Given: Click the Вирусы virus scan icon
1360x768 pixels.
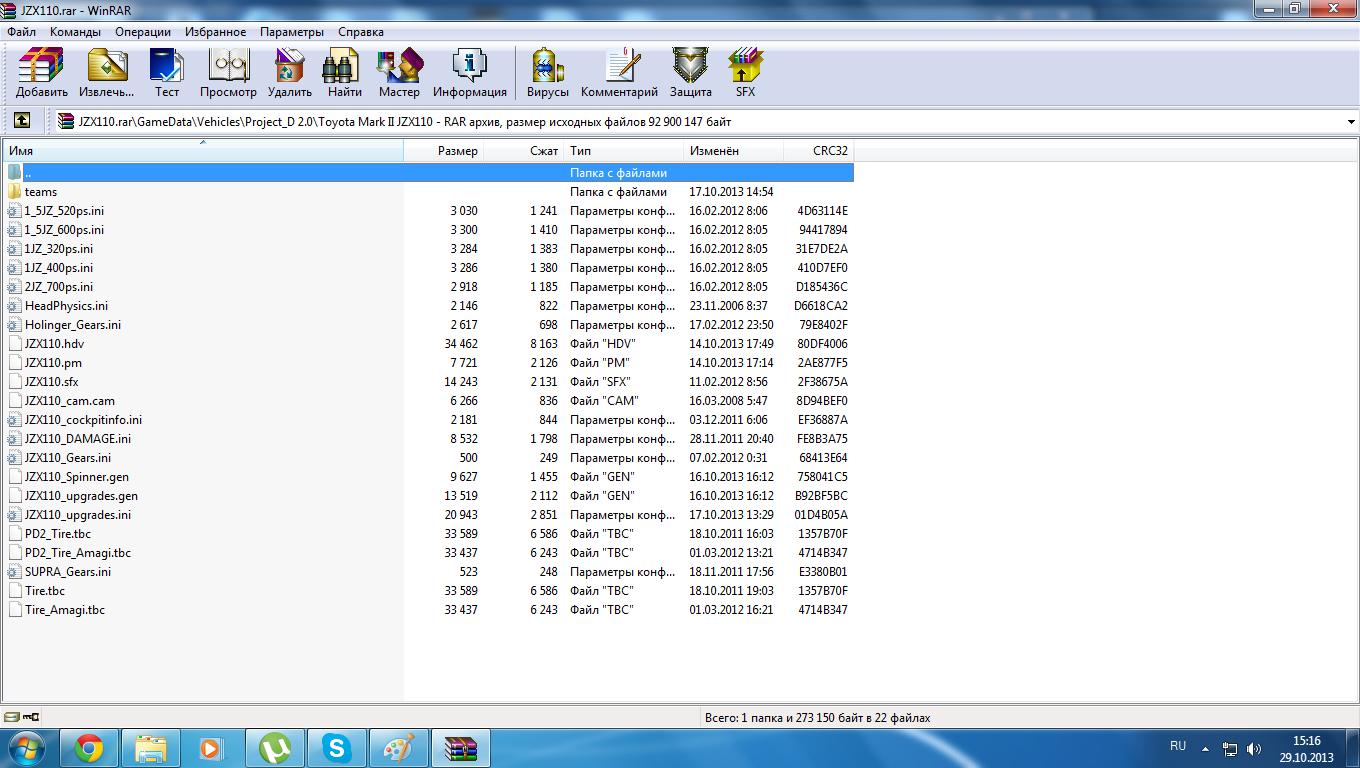Looking at the screenshot, I should [547, 73].
